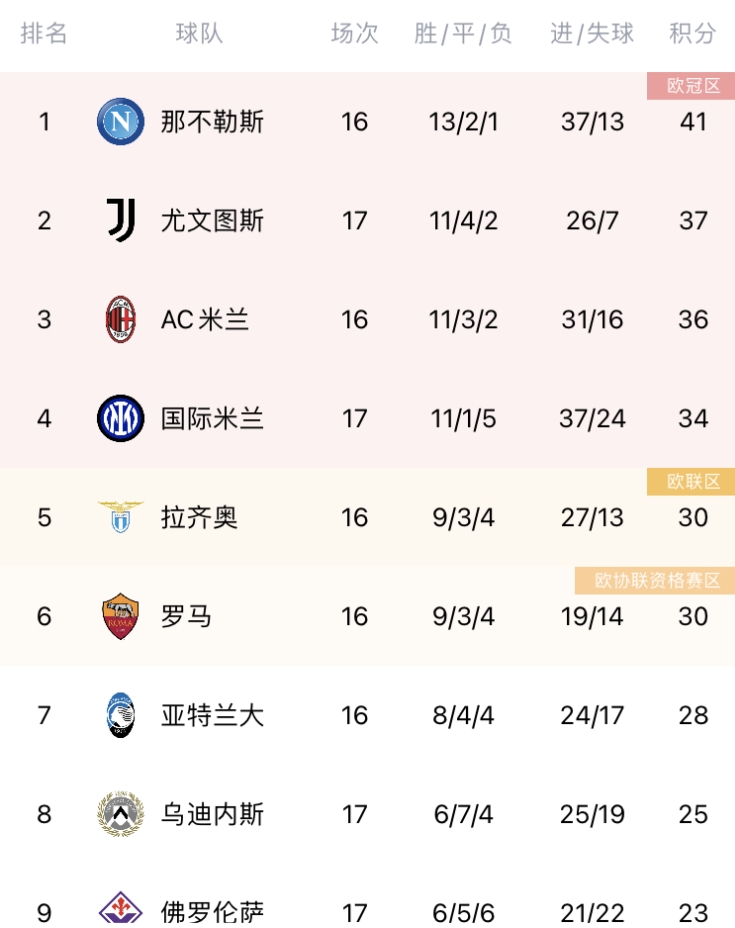Viewport: 735px width, 928px height.
Task: Tap the 欧协联资格赛区 label
Action: pos(655,580)
